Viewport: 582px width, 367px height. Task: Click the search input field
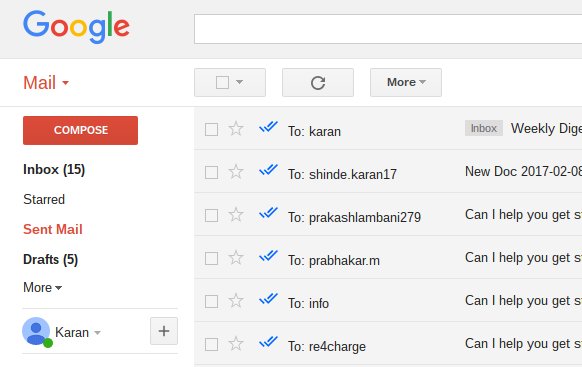click(x=388, y=29)
